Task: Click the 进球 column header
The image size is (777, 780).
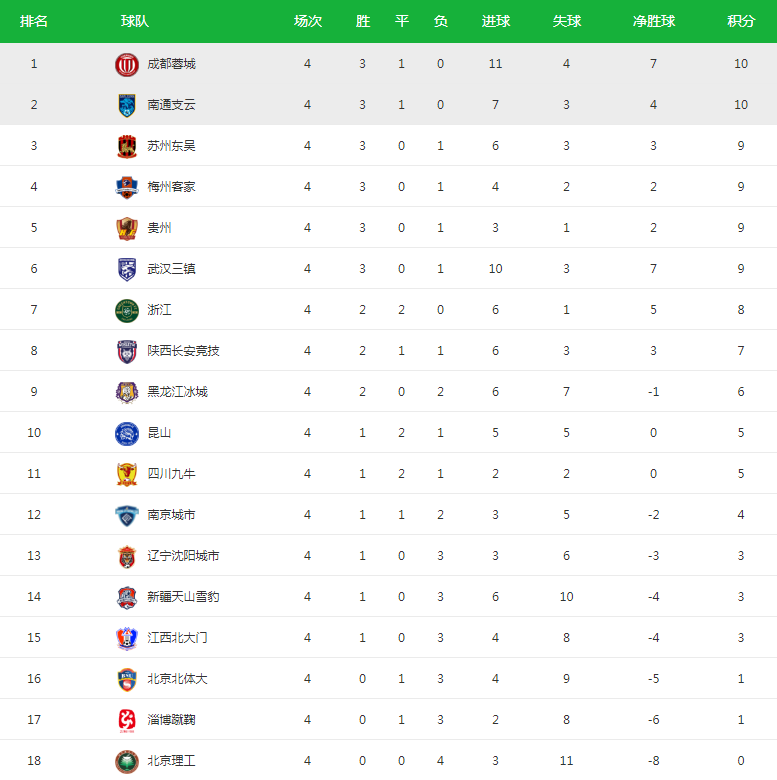Action: 495,21
